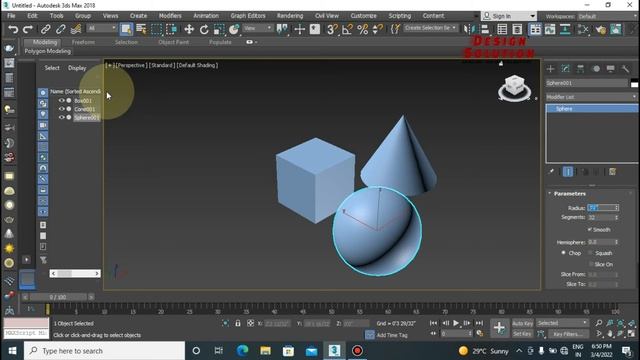Click Add Time Tag
This screenshot has width=640, height=360.
(392, 335)
